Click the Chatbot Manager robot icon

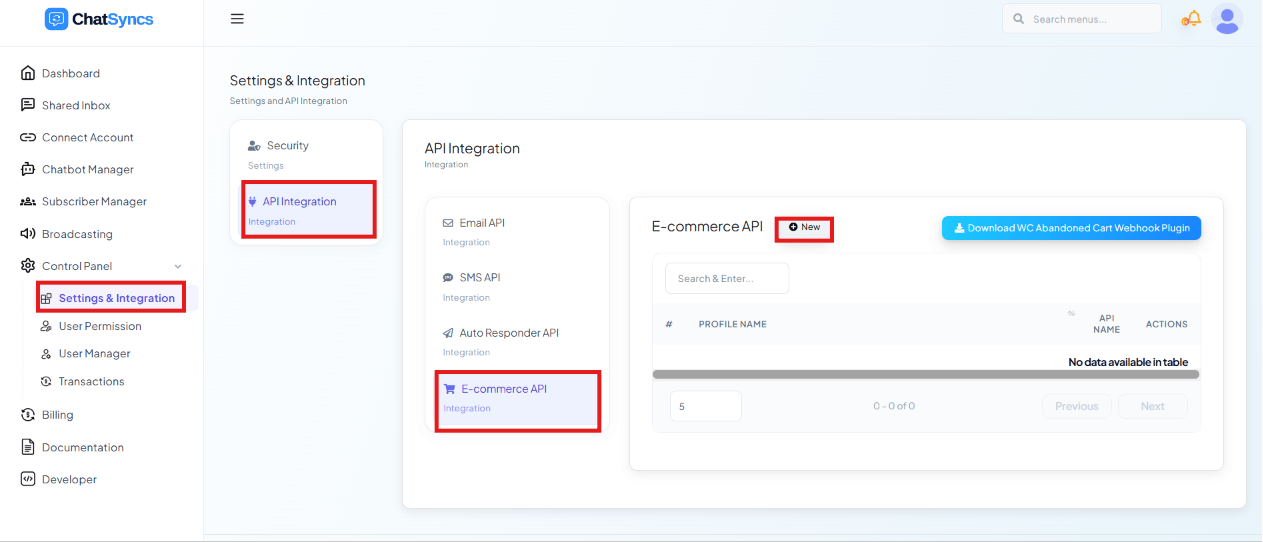[28, 169]
